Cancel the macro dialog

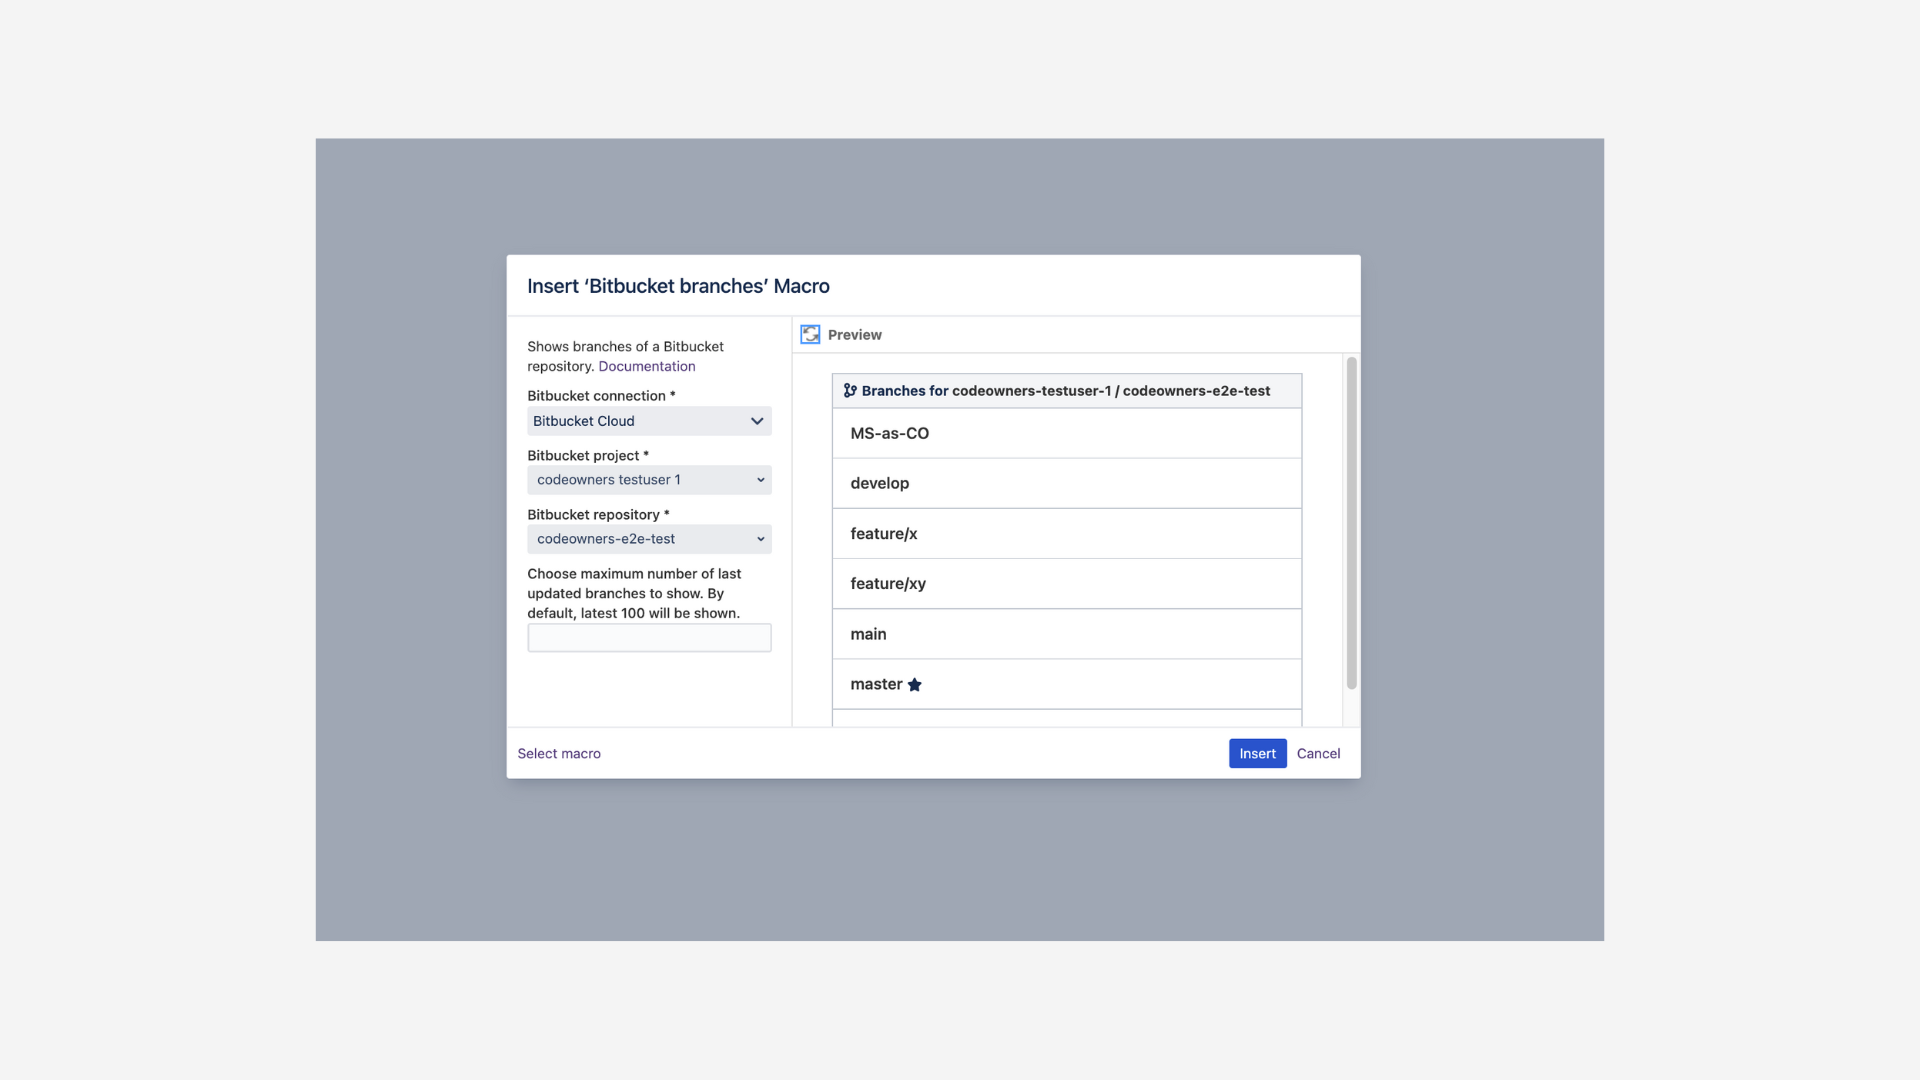tap(1318, 753)
